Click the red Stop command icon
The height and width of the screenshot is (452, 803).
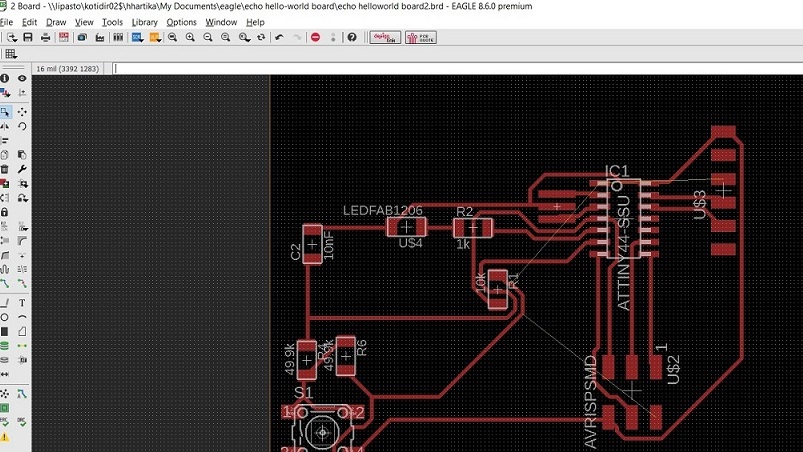[315, 37]
